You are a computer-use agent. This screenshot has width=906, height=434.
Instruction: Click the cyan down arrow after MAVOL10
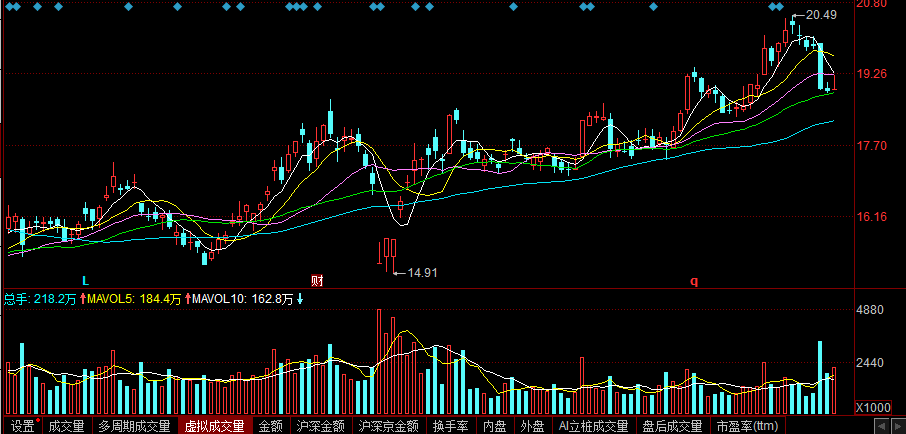tap(300, 299)
